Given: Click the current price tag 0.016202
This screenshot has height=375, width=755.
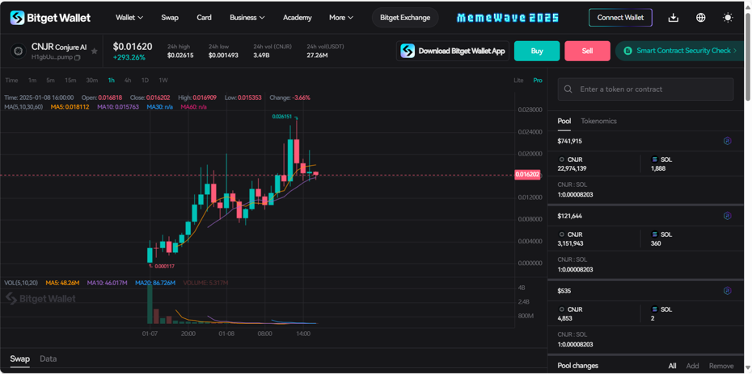Looking at the screenshot, I should tap(527, 175).
